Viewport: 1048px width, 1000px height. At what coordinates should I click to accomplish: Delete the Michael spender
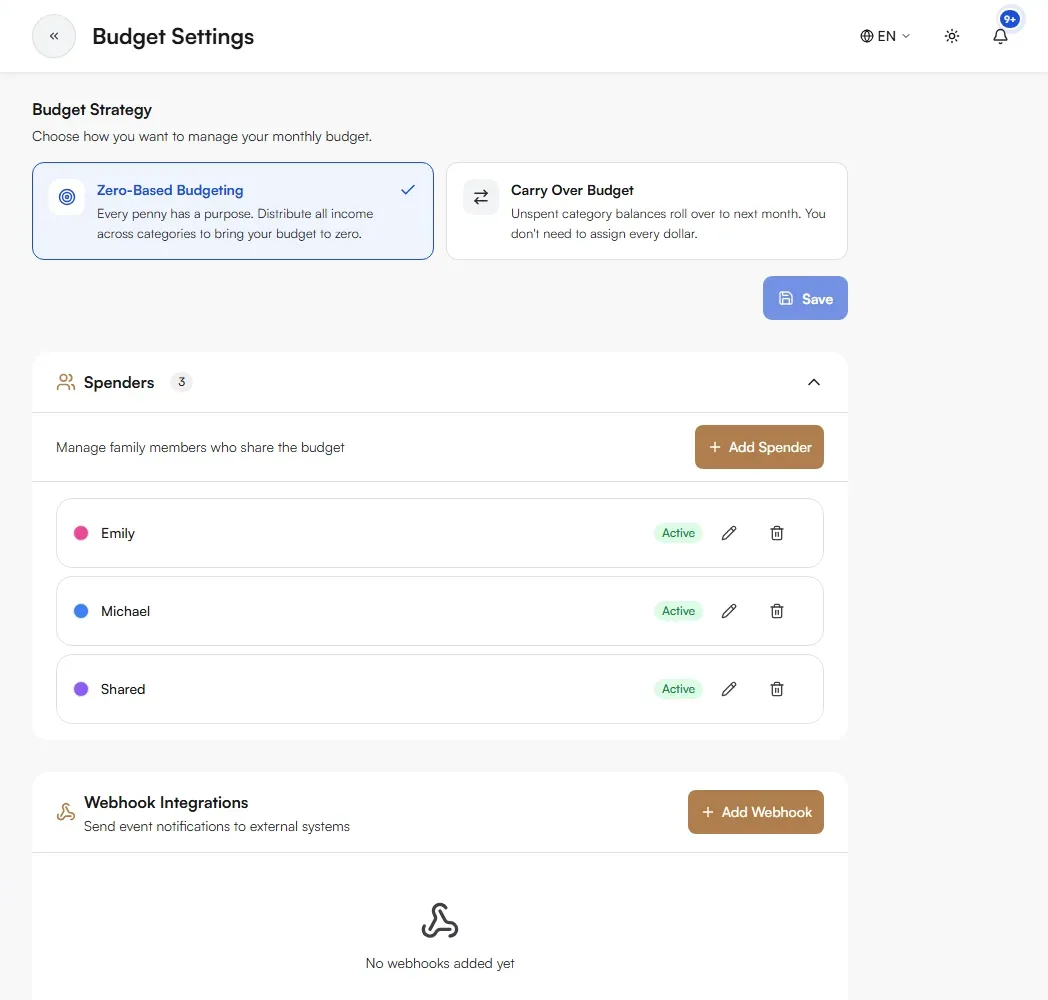pyautogui.click(x=777, y=611)
